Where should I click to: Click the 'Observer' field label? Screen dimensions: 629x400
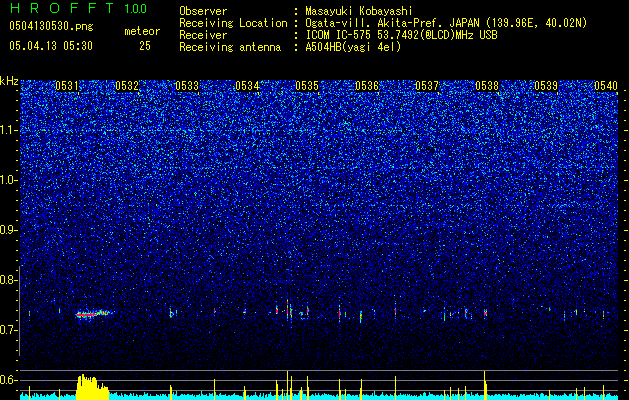point(203,12)
